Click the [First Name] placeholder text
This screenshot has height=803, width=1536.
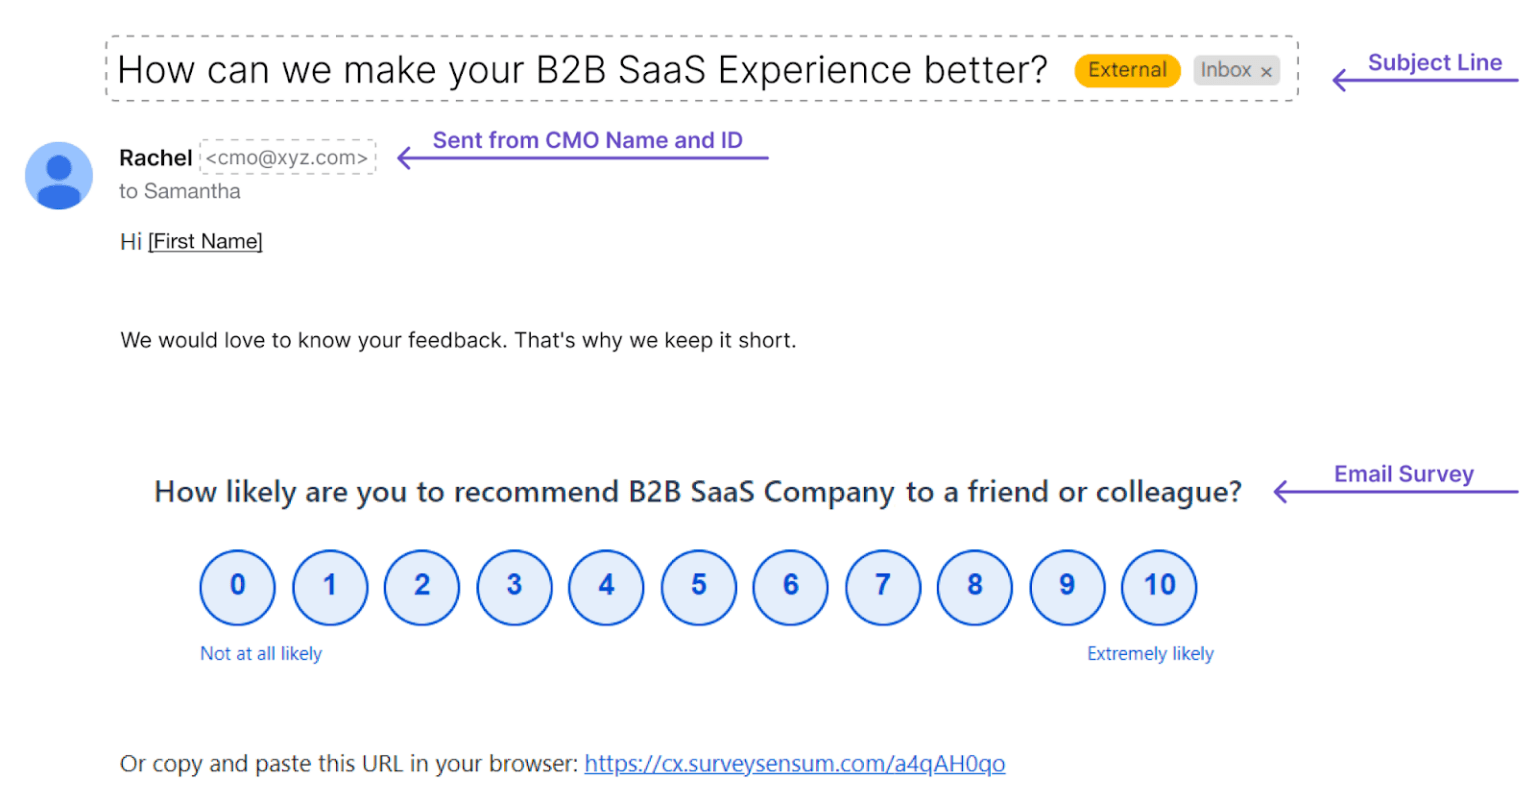coord(205,241)
